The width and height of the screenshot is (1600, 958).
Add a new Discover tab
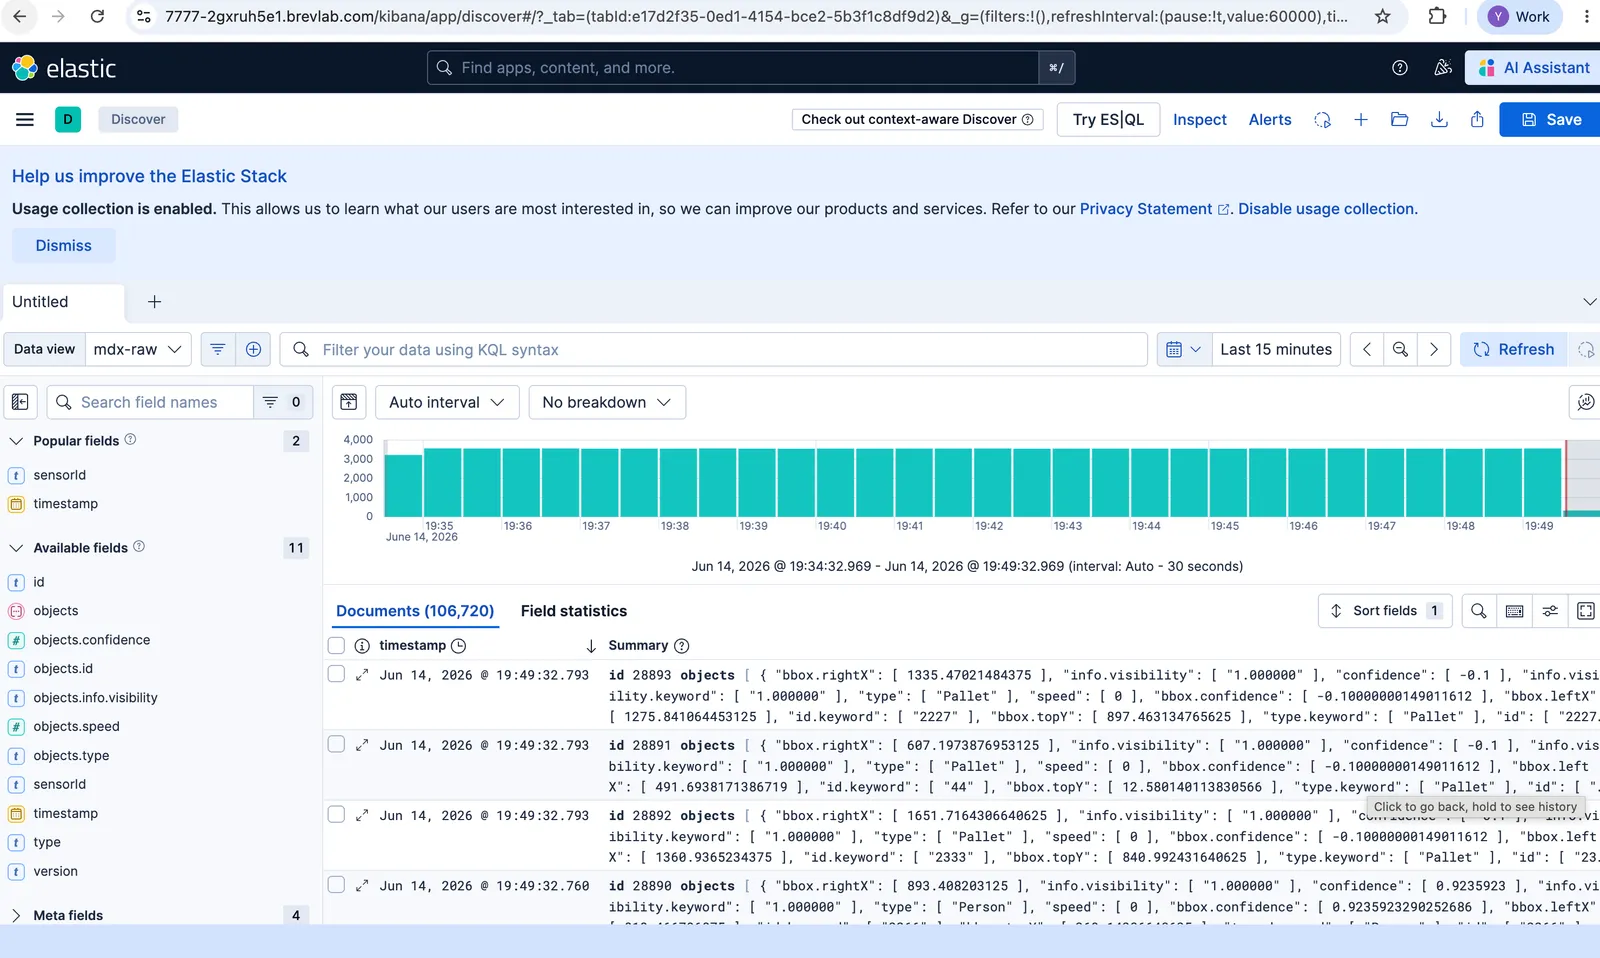coord(155,302)
